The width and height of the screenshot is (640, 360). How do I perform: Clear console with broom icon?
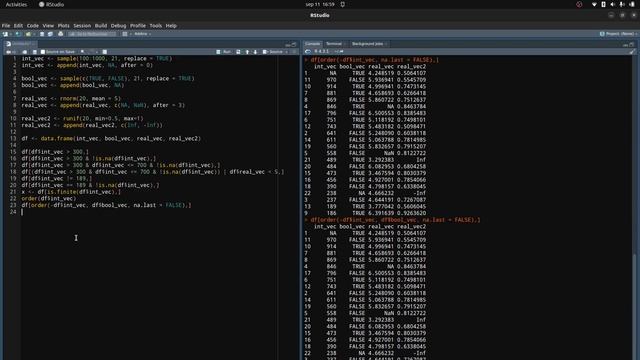tap(632, 51)
